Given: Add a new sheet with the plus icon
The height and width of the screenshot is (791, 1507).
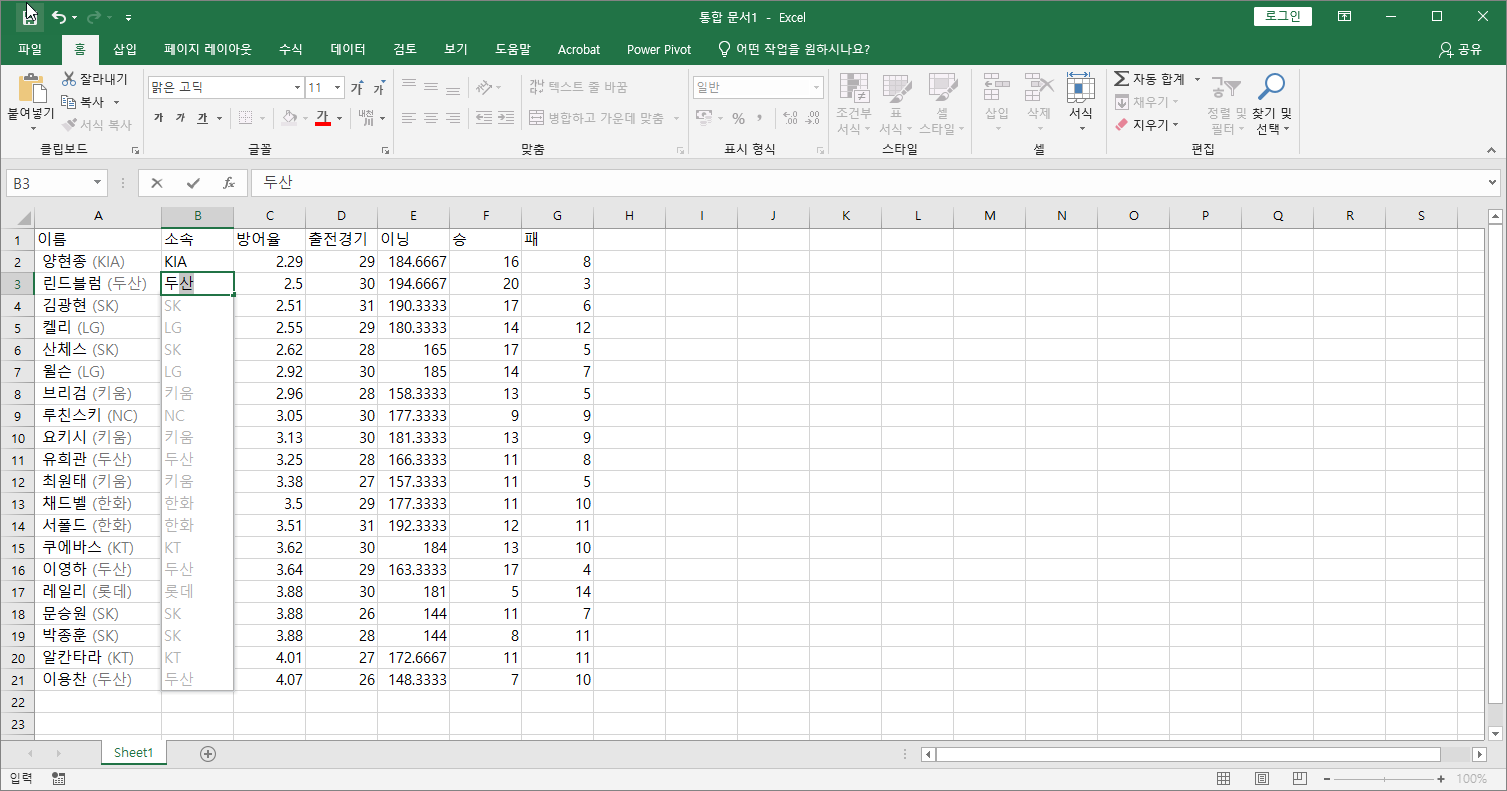Looking at the screenshot, I should 208,753.
